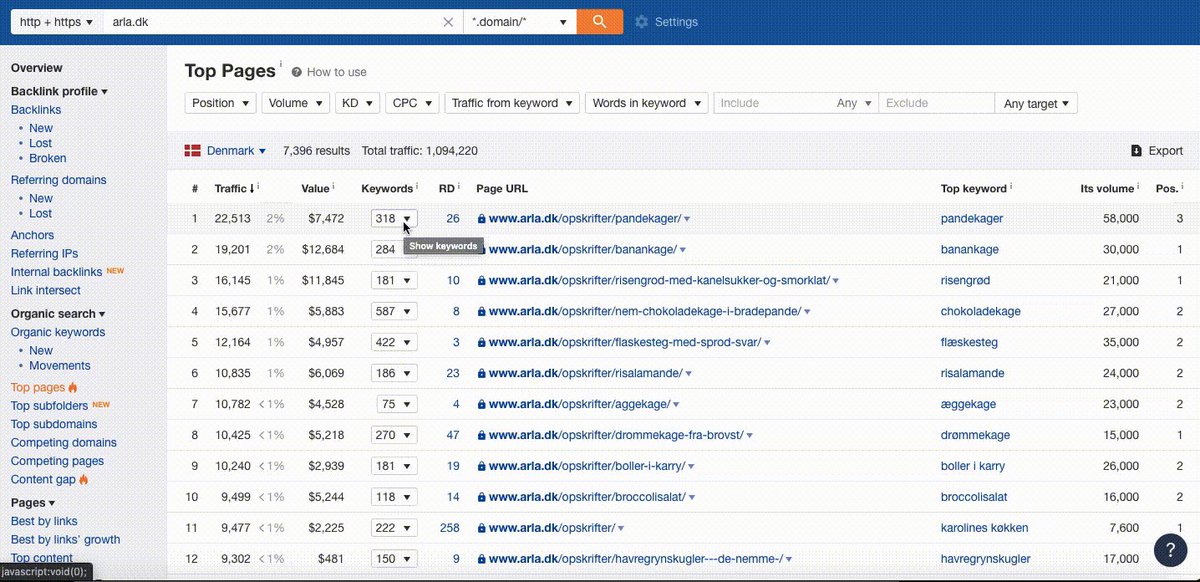Open the KD filter dropdown
The width and height of the screenshot is (1200, 582).
click(x=357, y=103)
